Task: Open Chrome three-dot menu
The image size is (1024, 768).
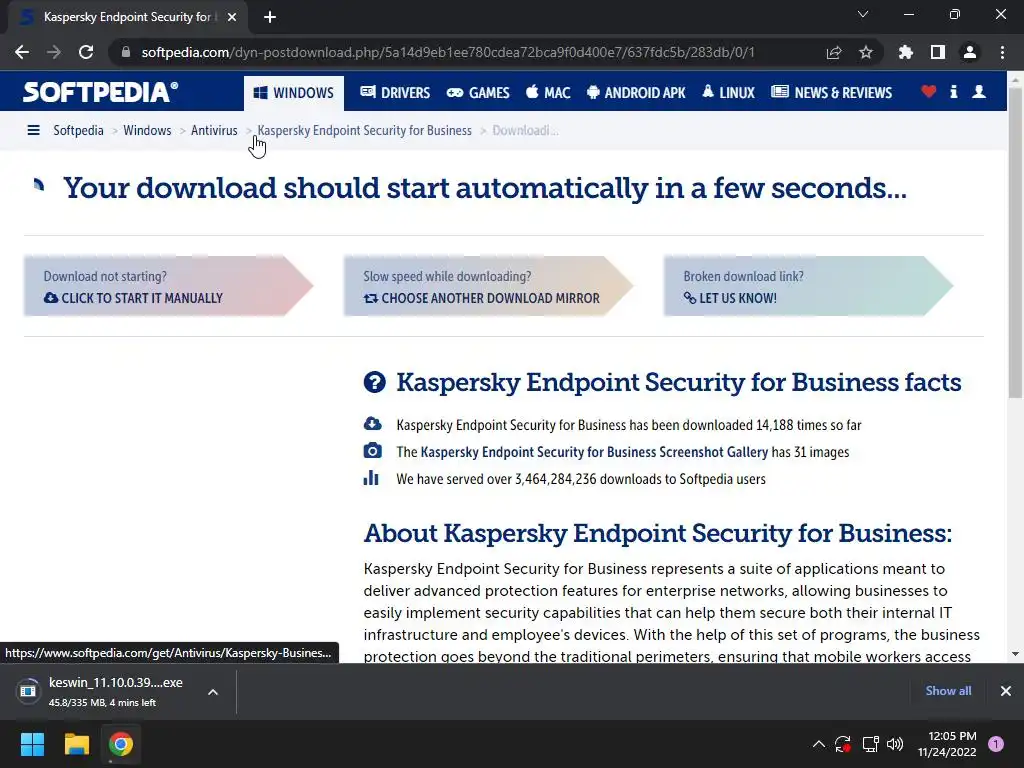Action: 1002,52
